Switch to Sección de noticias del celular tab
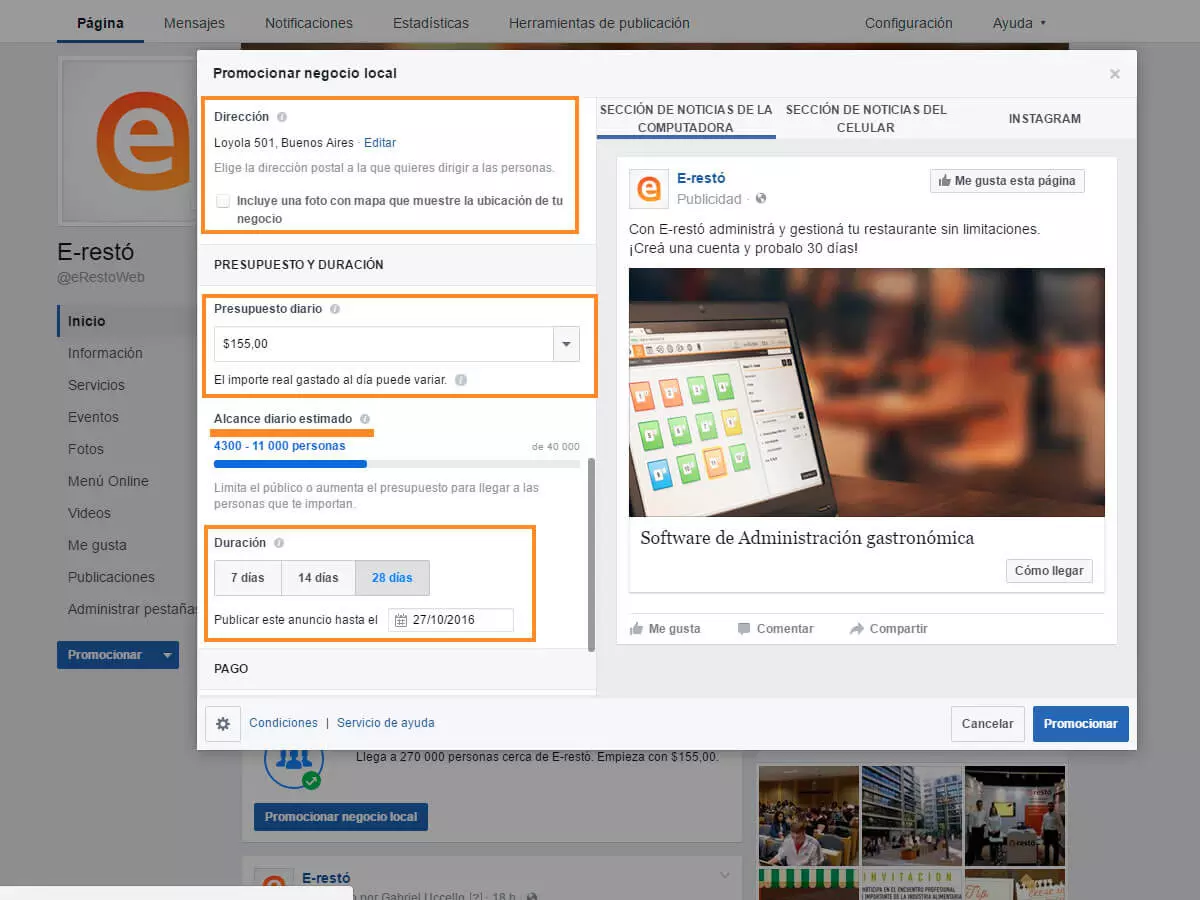The height and width of the screenshot is (900, 1200). [866, 118]
